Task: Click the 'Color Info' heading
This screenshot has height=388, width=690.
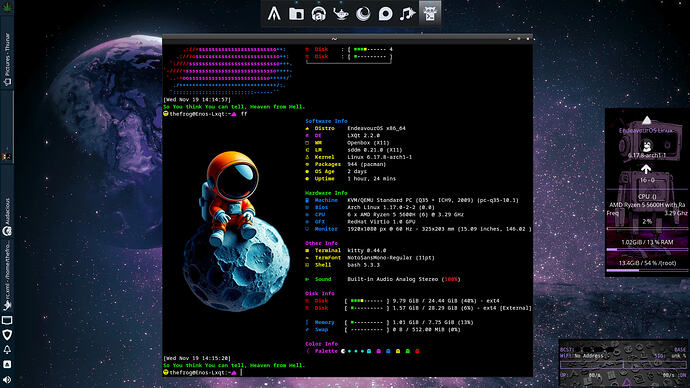Action: (x=321, y=344)
